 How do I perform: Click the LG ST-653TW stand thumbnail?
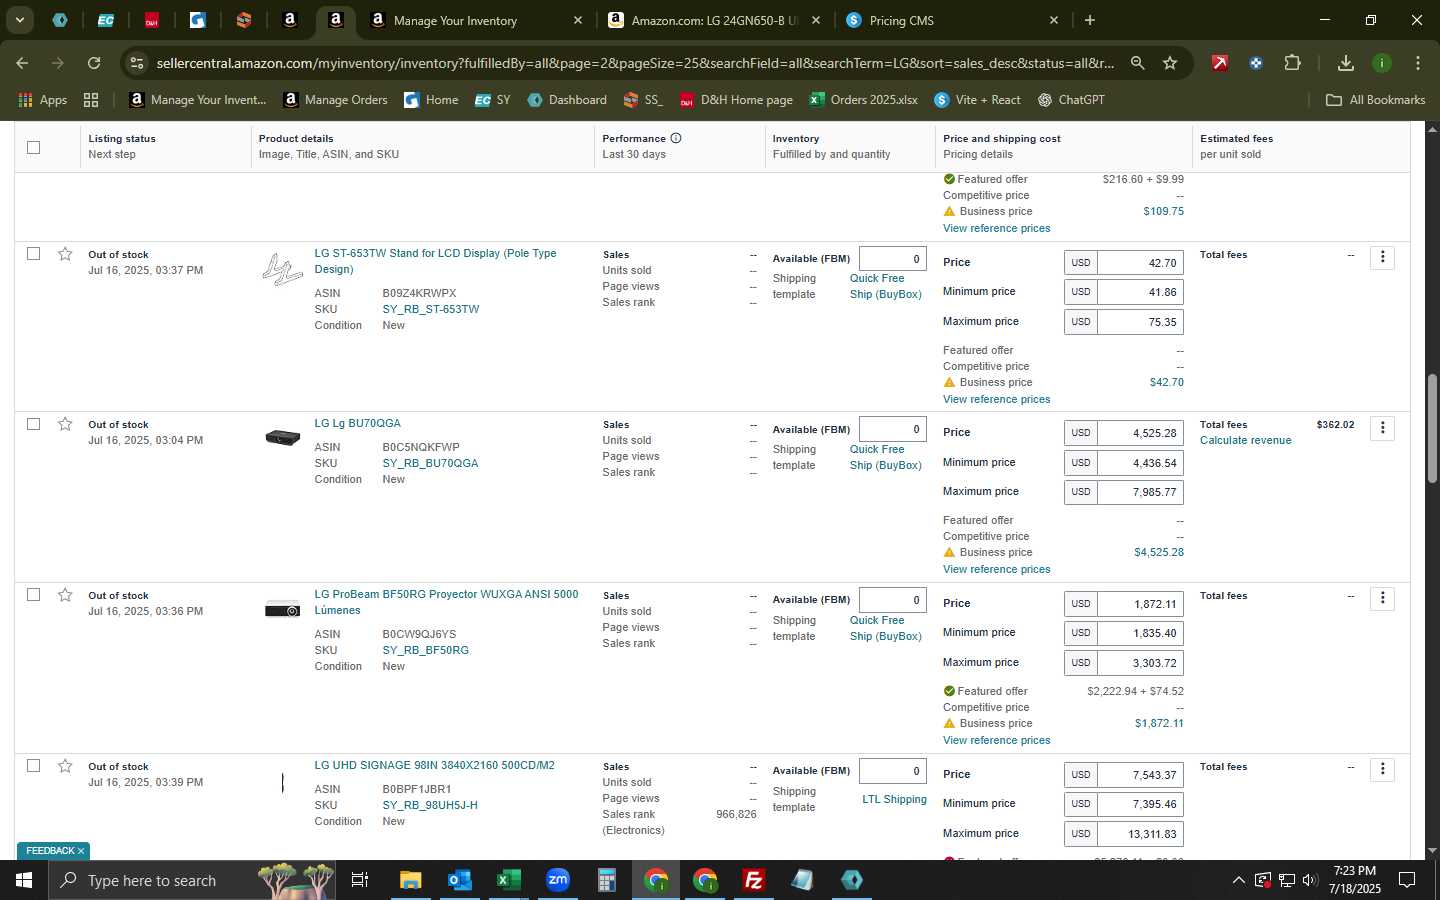pos(282,269)
